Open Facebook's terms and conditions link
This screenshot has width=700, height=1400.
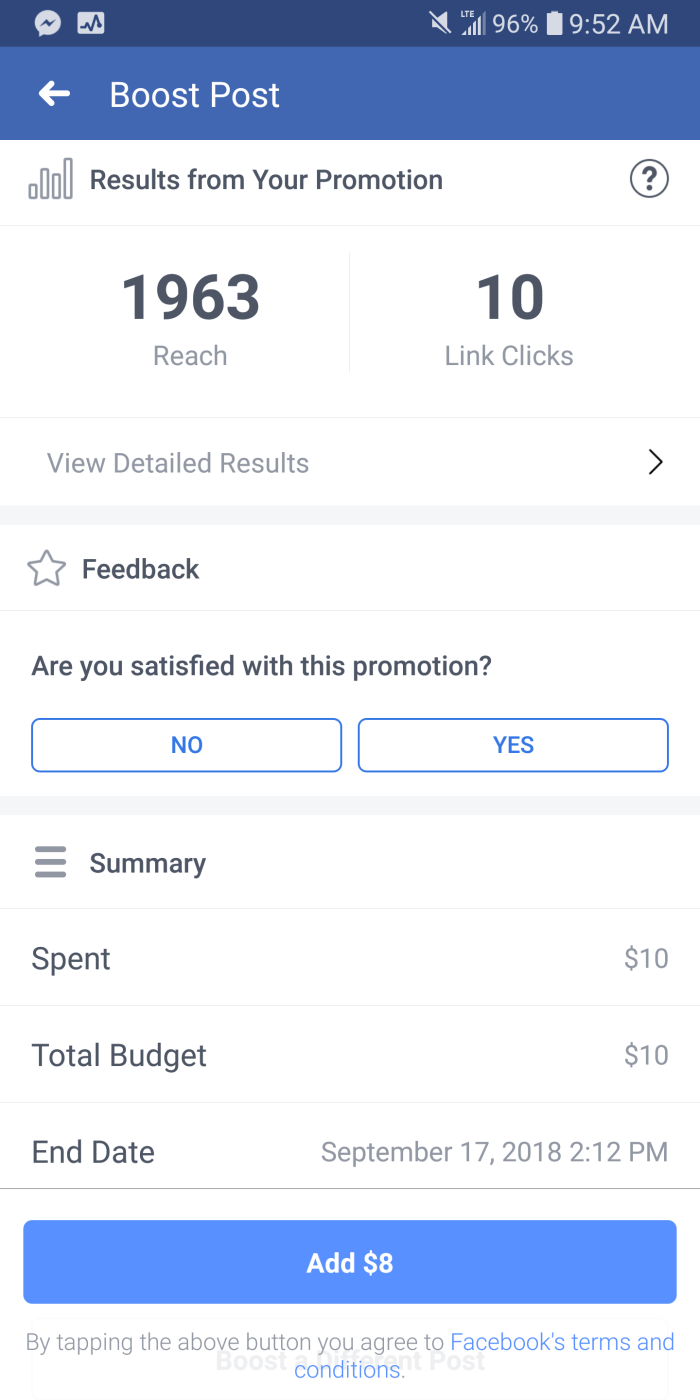[x=561, y=1343]
